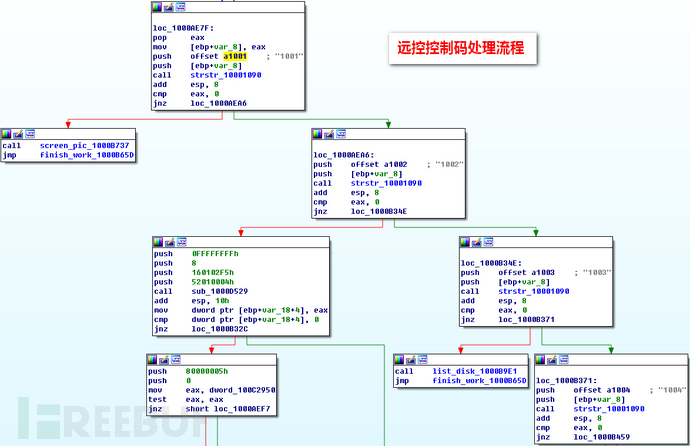Screen dimensions: 690x446
Task: Click the color palette icon on the loc_1000AE7F node
Action: (158, 6)
